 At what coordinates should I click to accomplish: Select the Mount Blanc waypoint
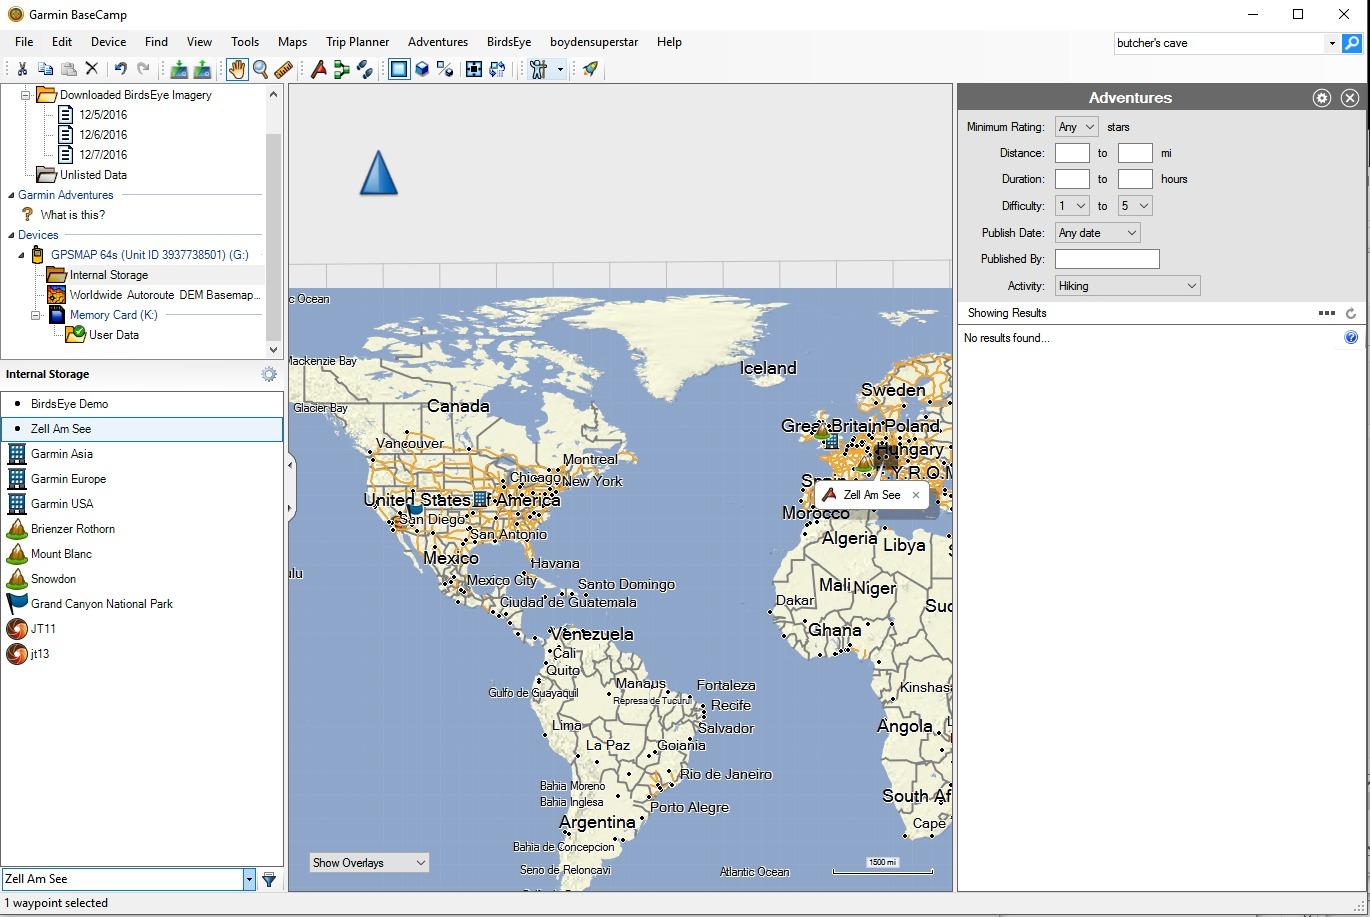(x=61, y=554)
